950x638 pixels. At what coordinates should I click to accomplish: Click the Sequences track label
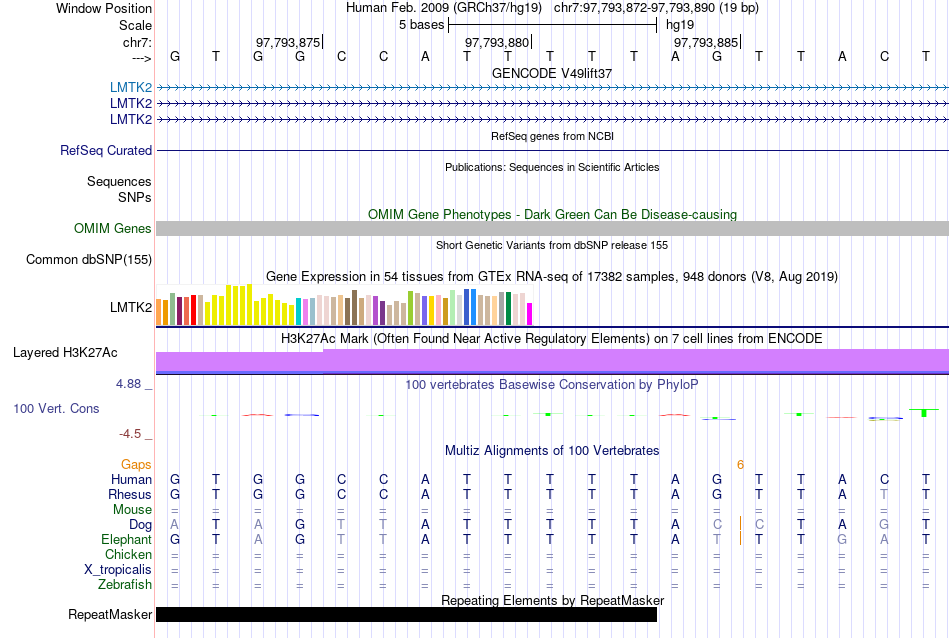click(119, 181)
